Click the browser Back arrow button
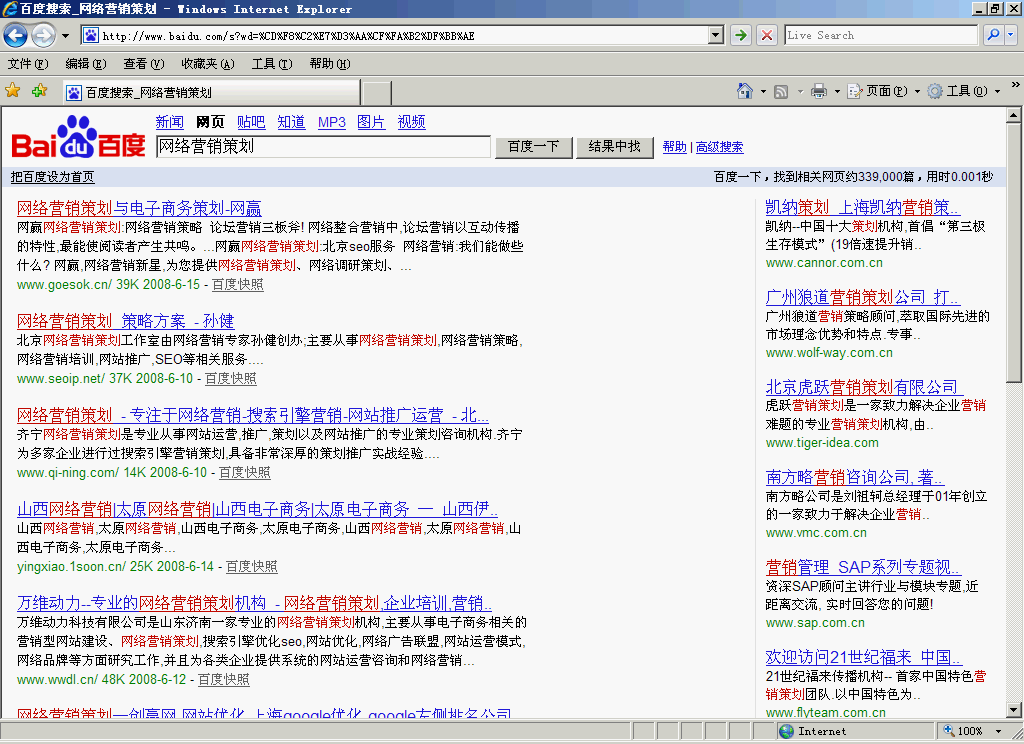 tap(16, 36)
